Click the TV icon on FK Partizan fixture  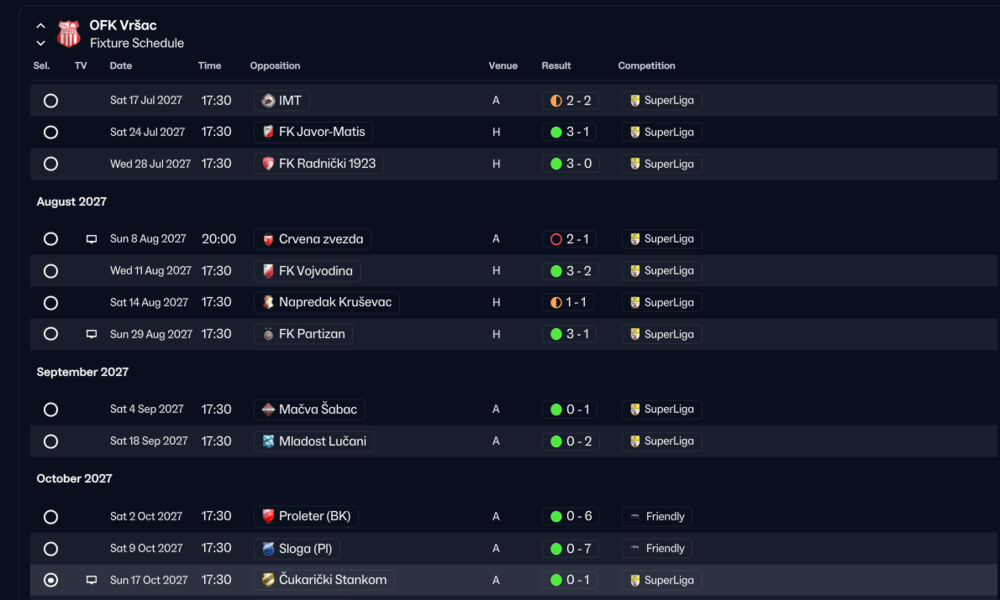coord(92,334)
